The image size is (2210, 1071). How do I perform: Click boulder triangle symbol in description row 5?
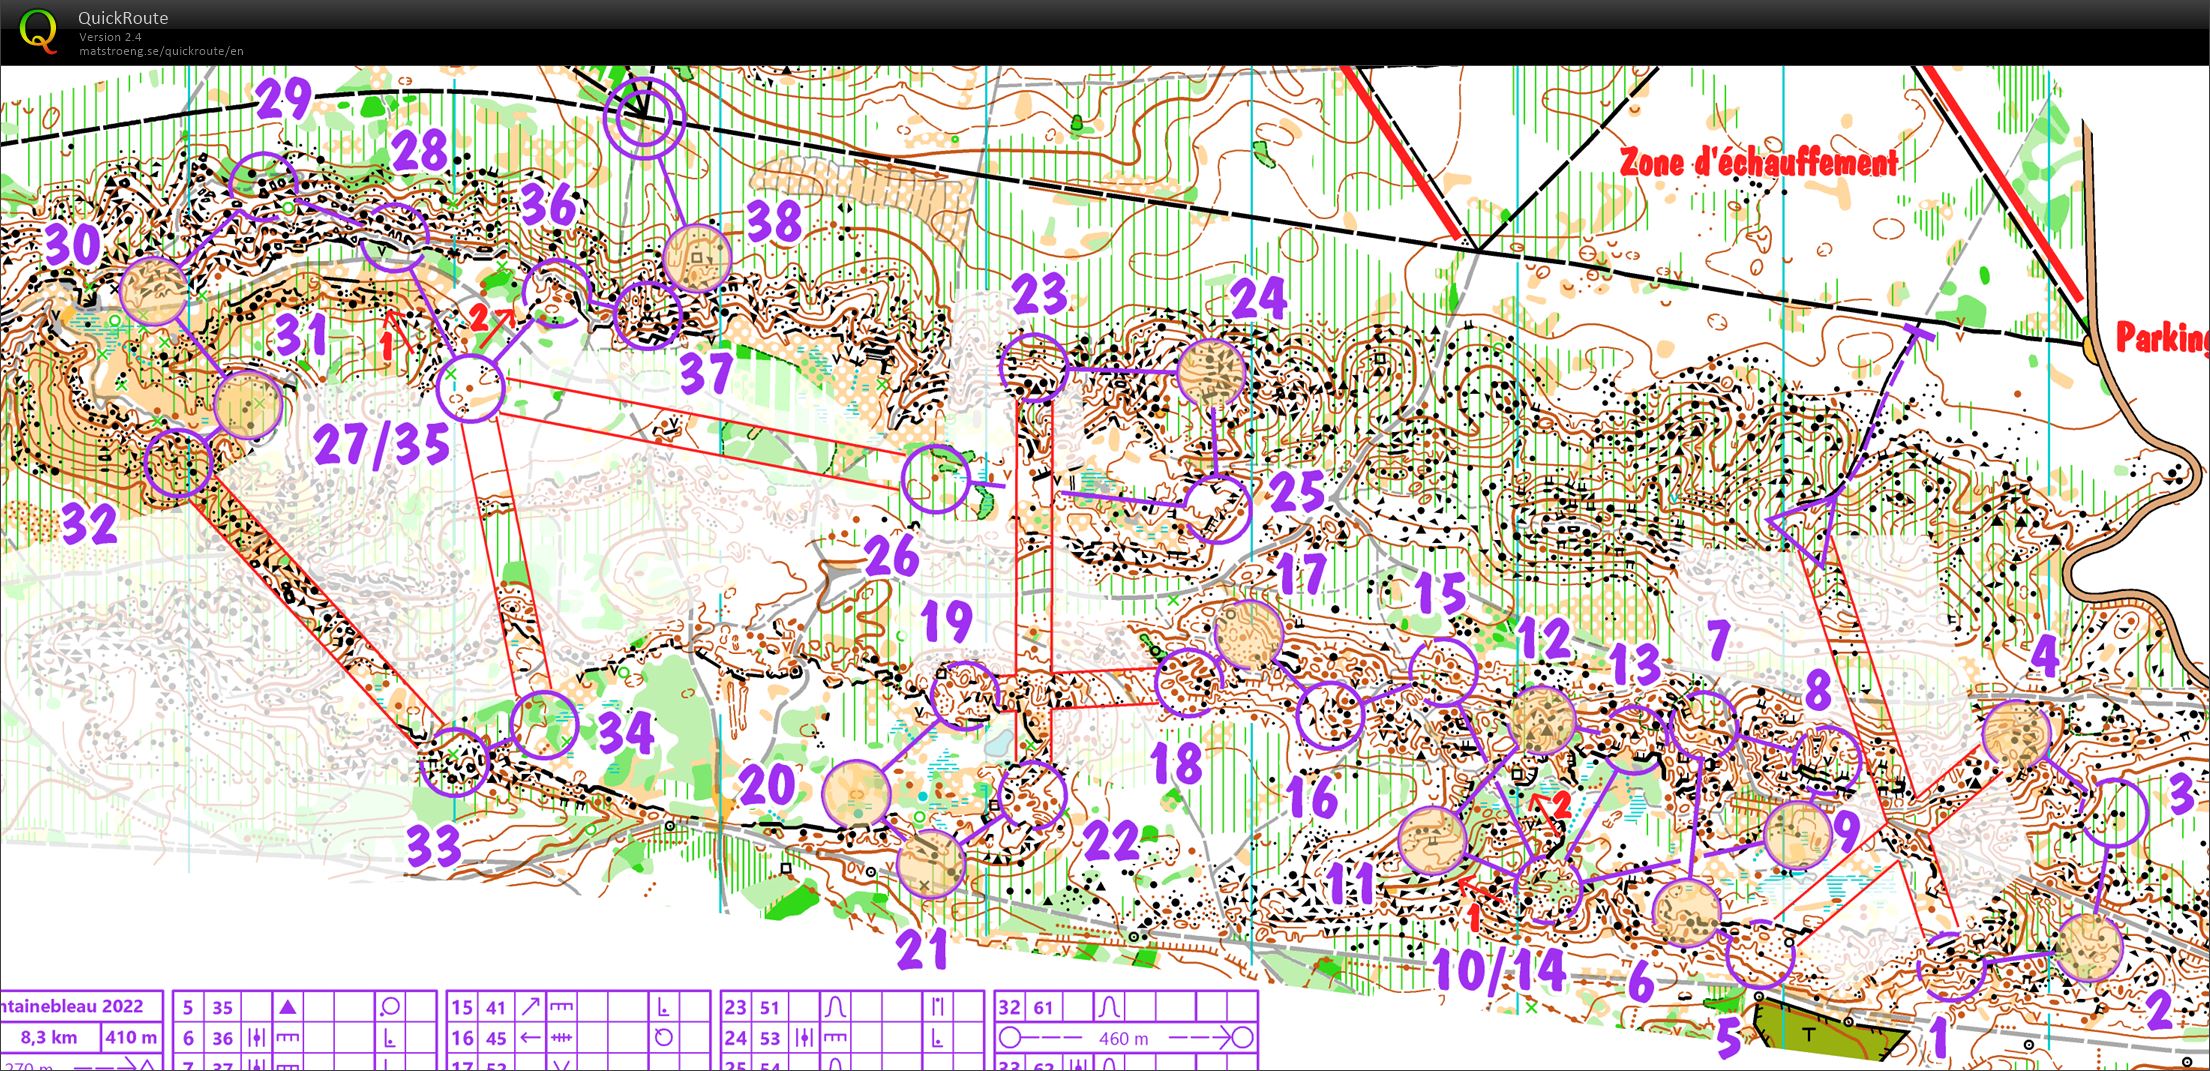[x=288, y=1008]
